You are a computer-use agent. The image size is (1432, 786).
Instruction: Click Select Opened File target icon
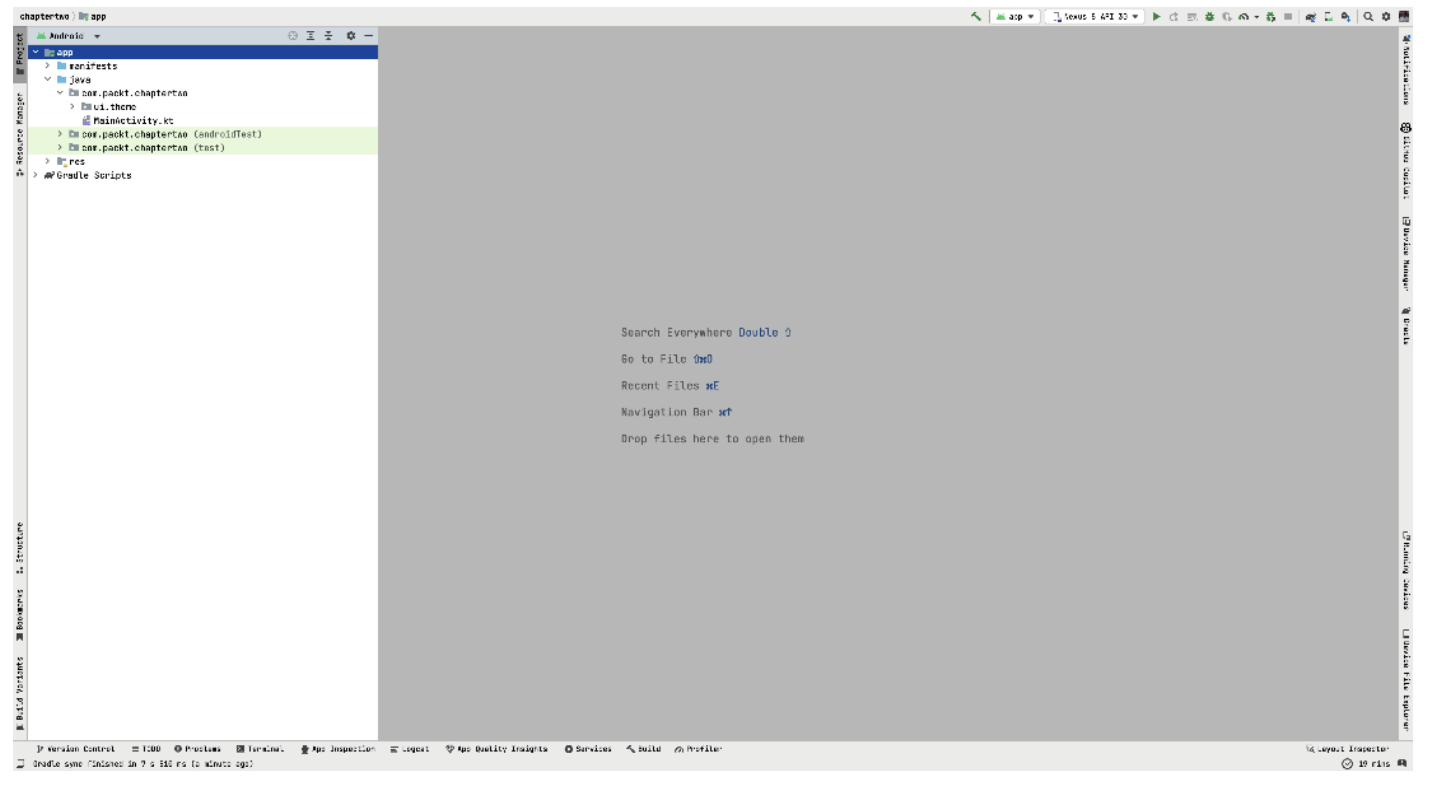(x=293, y=36)
